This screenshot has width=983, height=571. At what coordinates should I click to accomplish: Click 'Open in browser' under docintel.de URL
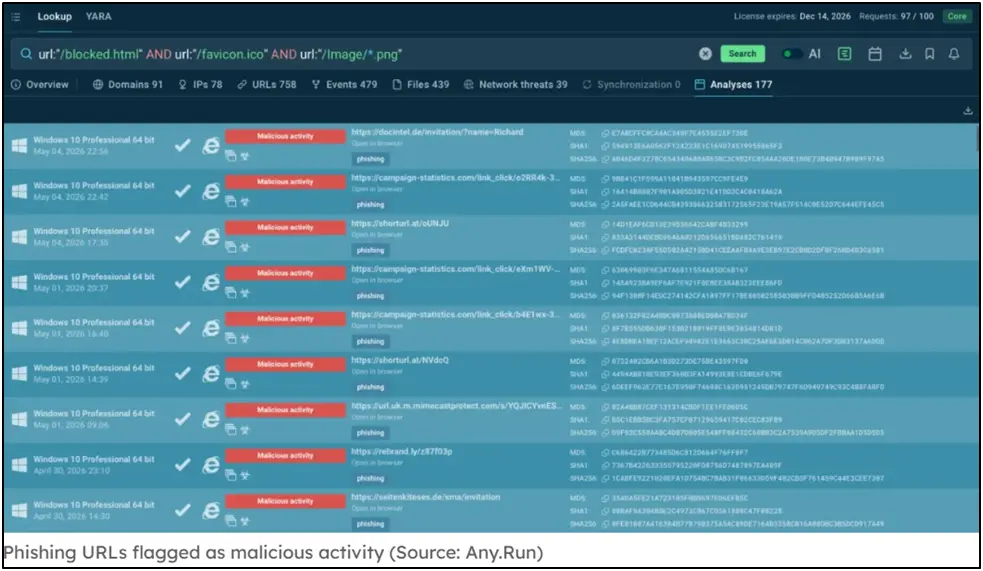tap(377, 144)
